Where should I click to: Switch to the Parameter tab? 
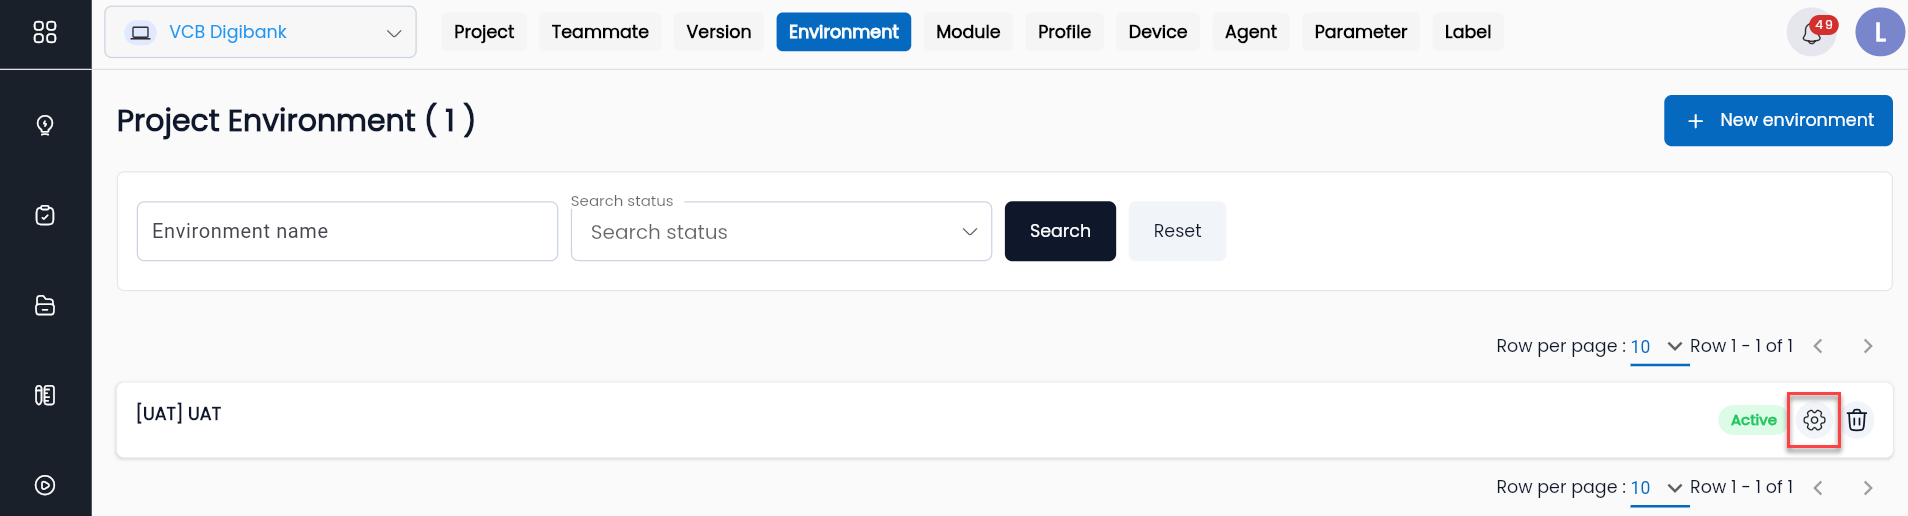tap(1360, 32)
